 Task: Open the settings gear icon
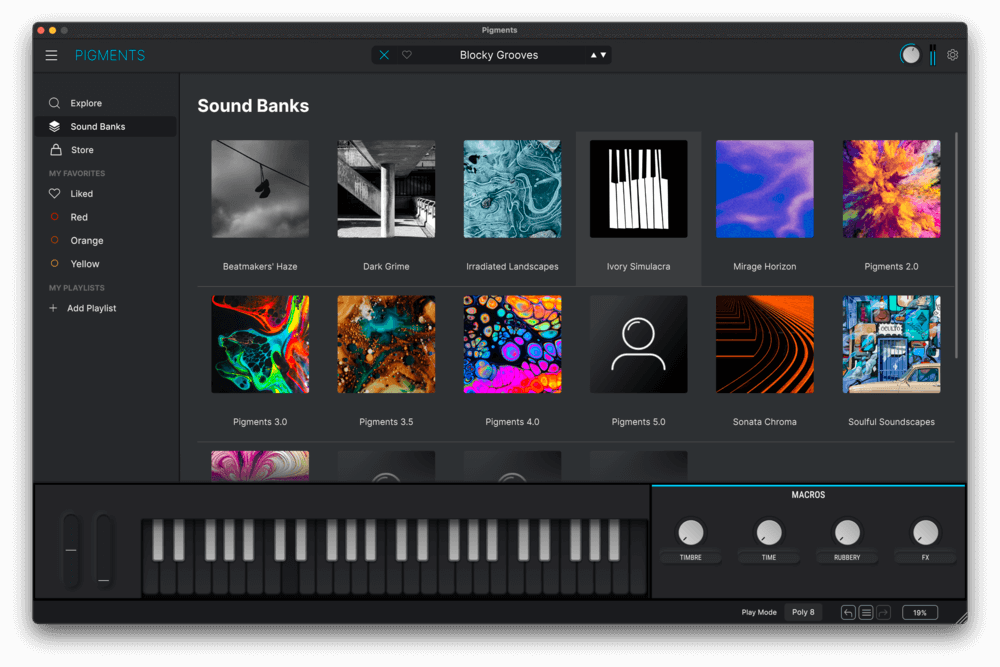tap(952, 55)
